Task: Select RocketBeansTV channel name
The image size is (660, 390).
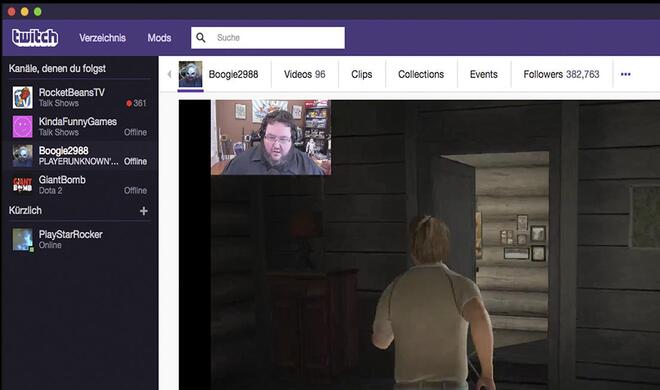Action: coord(72,92)
